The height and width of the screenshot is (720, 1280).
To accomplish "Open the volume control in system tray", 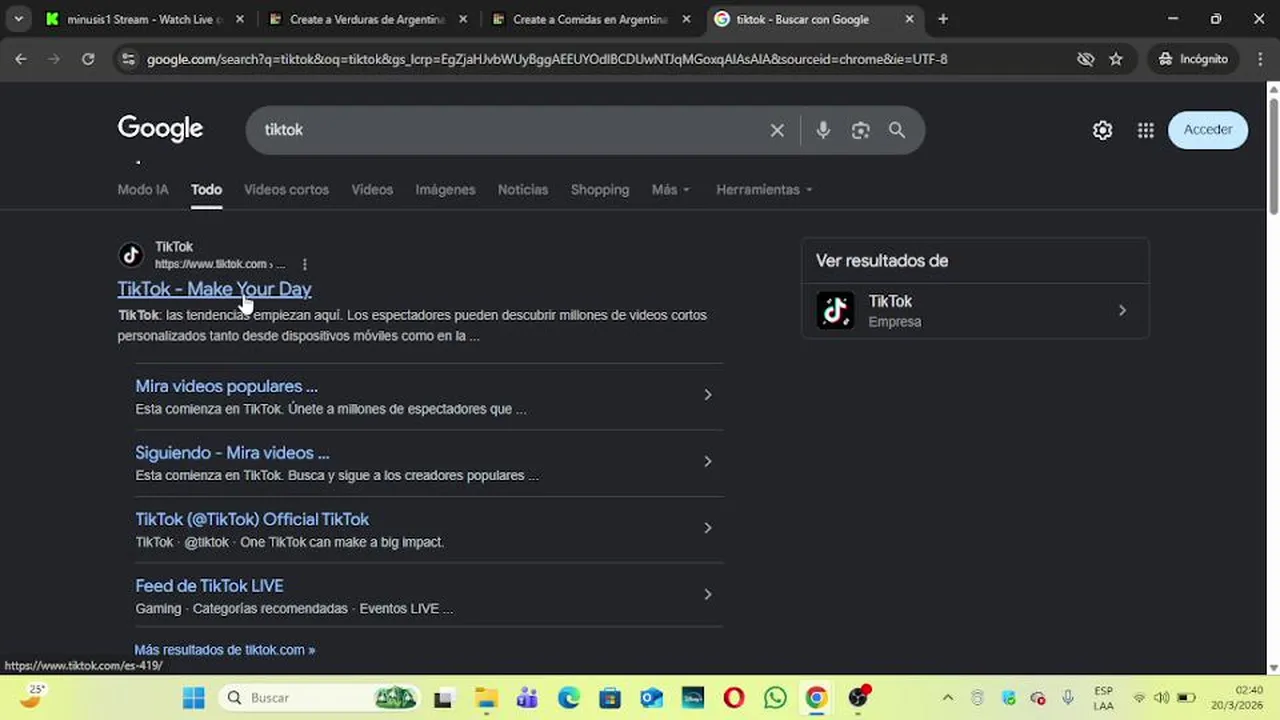I will pyautogui.click(x=1161, y=697).
